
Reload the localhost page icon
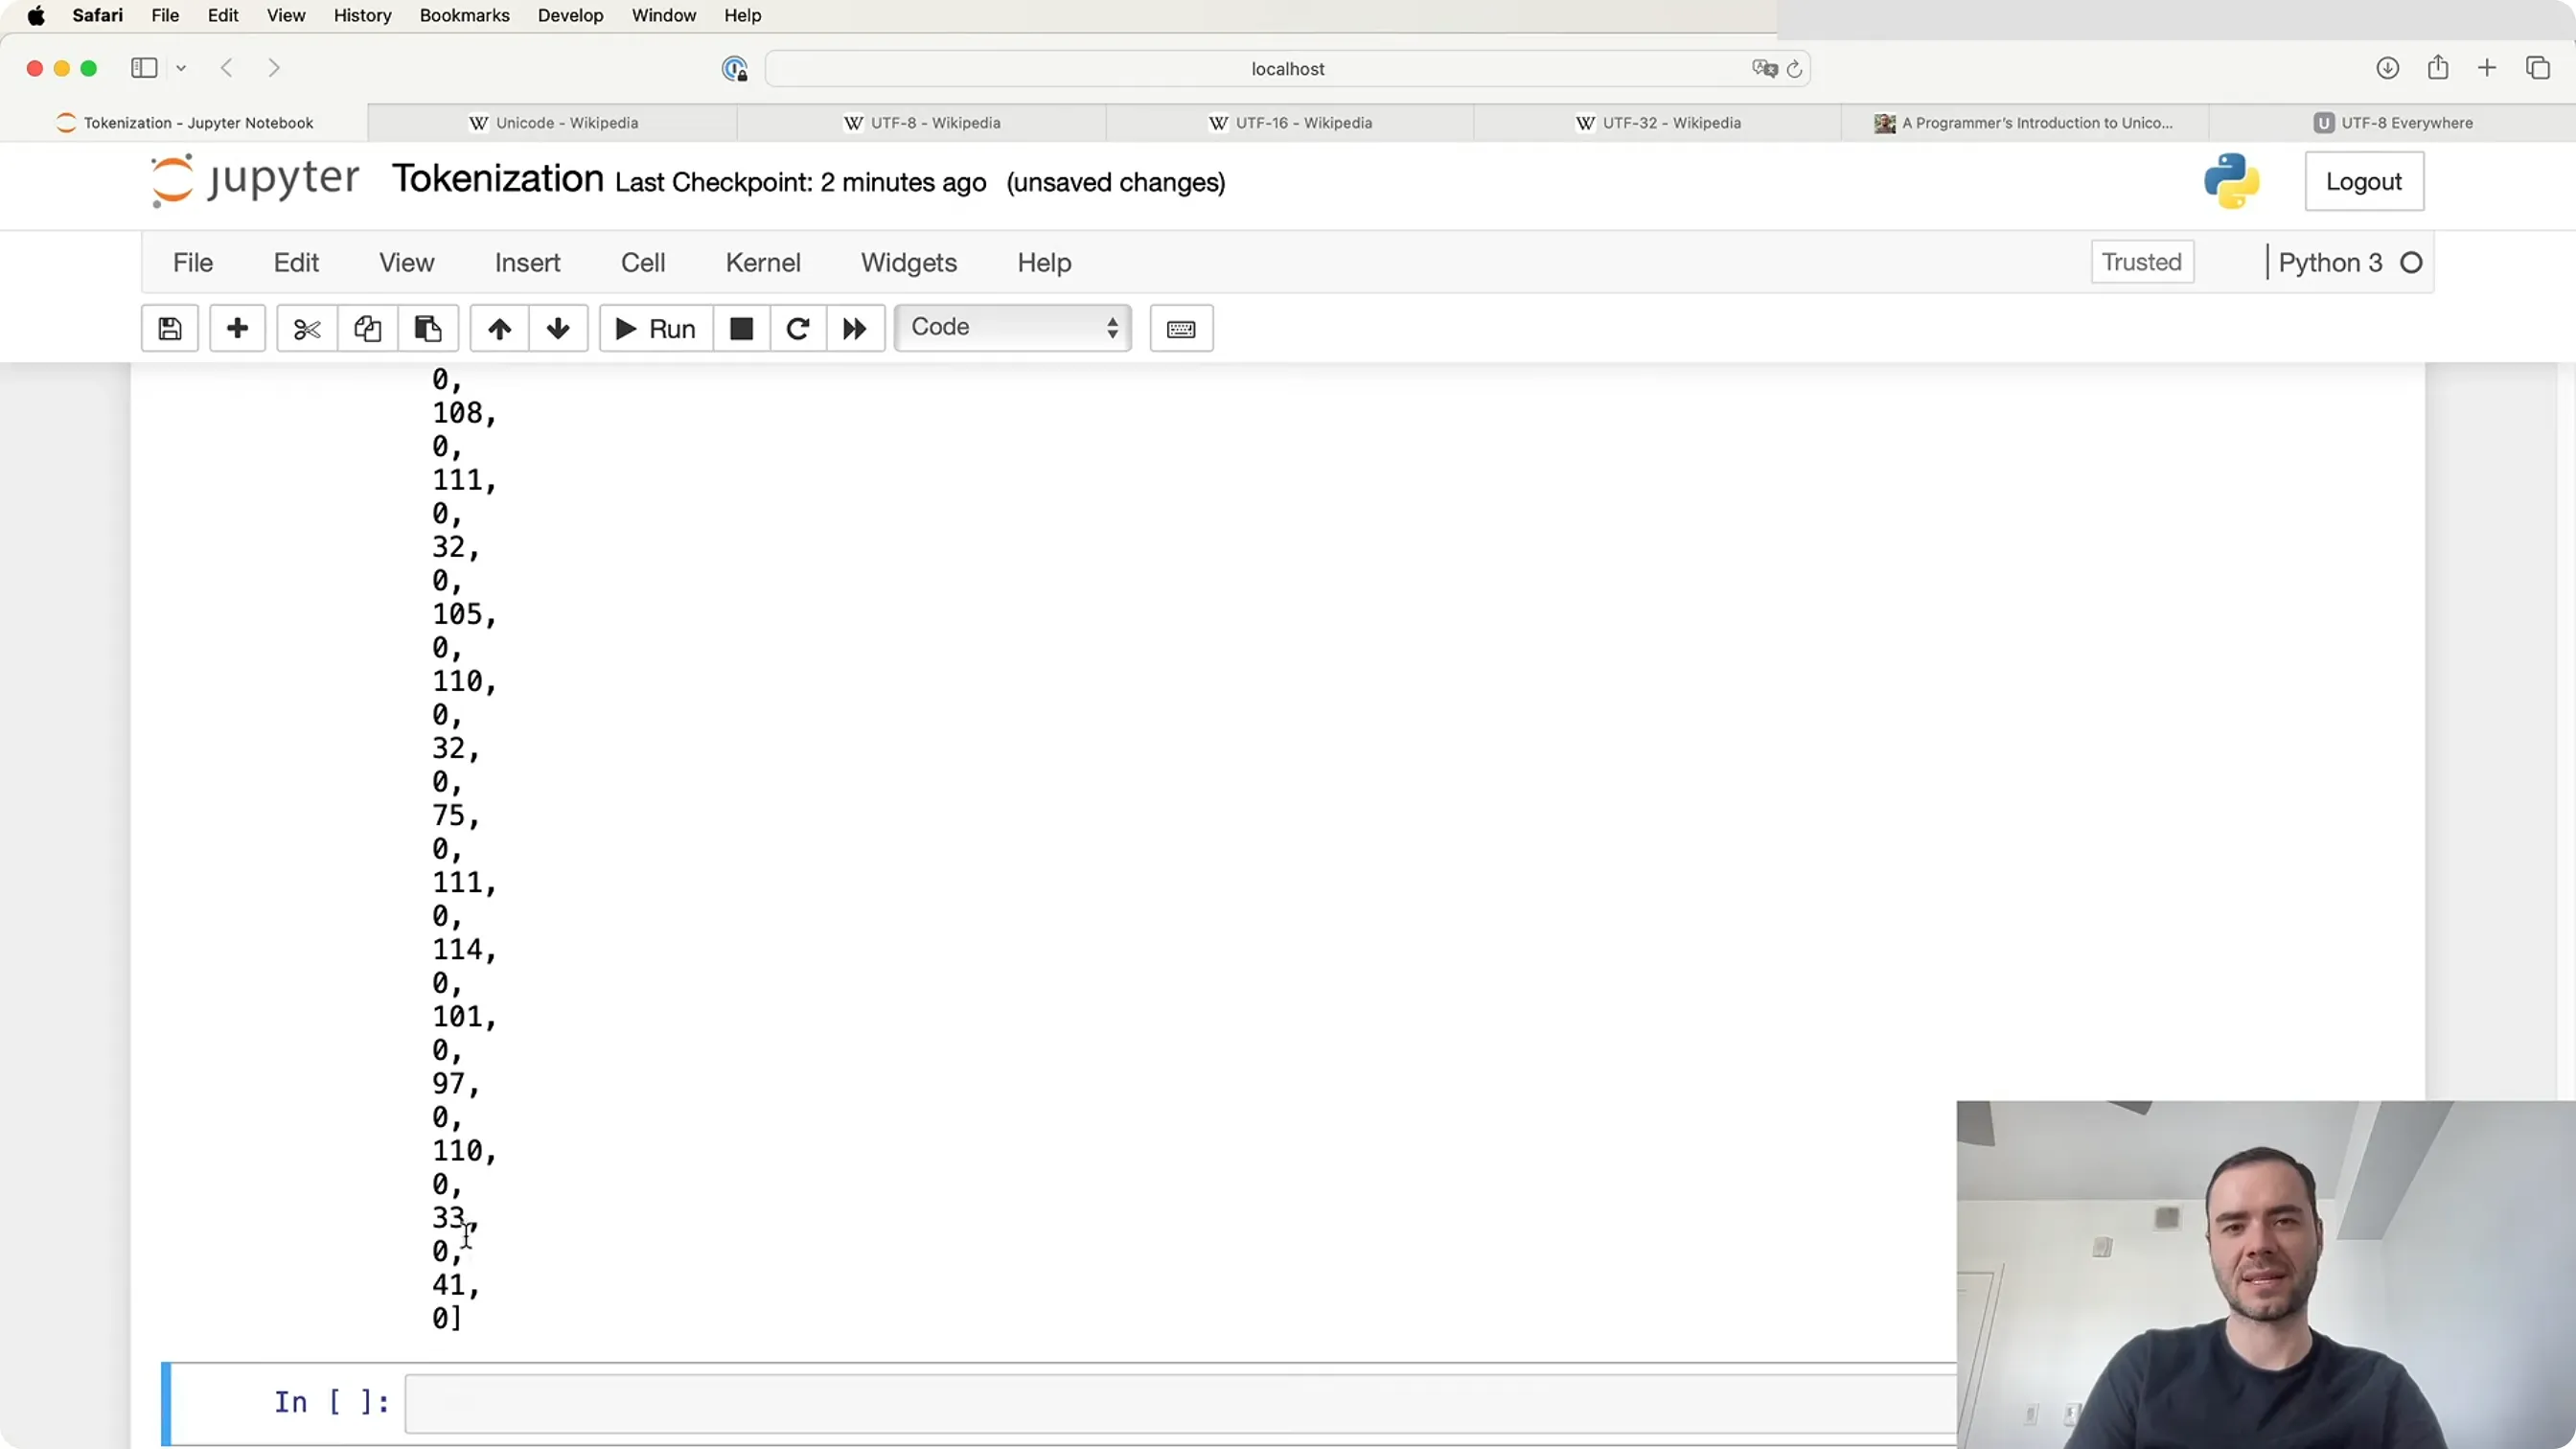tap(1794, 69)
